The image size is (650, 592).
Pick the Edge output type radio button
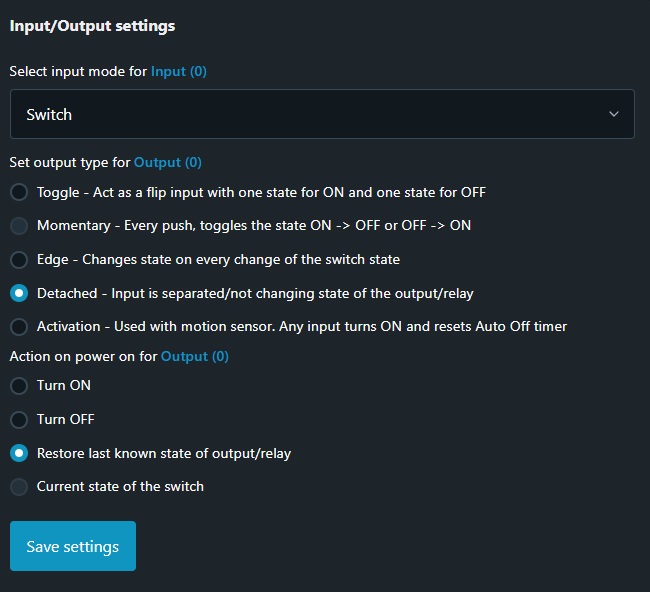pos(19,260)
